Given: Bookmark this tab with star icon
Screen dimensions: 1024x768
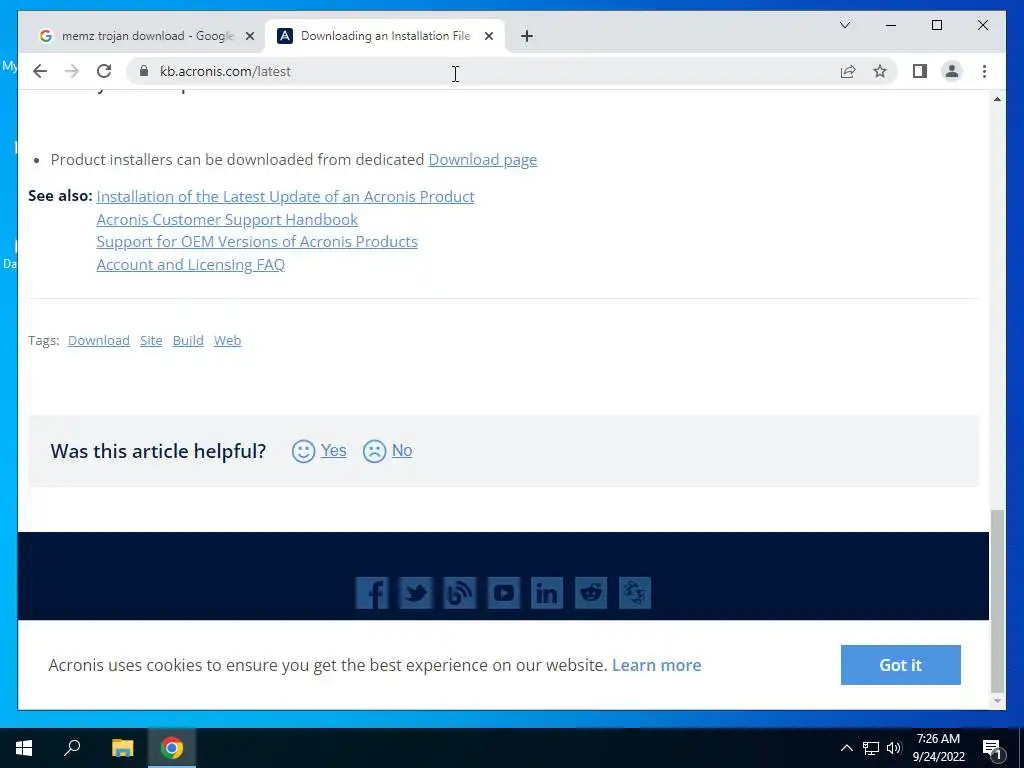Looking at the screenshot, I should (880, 71).
